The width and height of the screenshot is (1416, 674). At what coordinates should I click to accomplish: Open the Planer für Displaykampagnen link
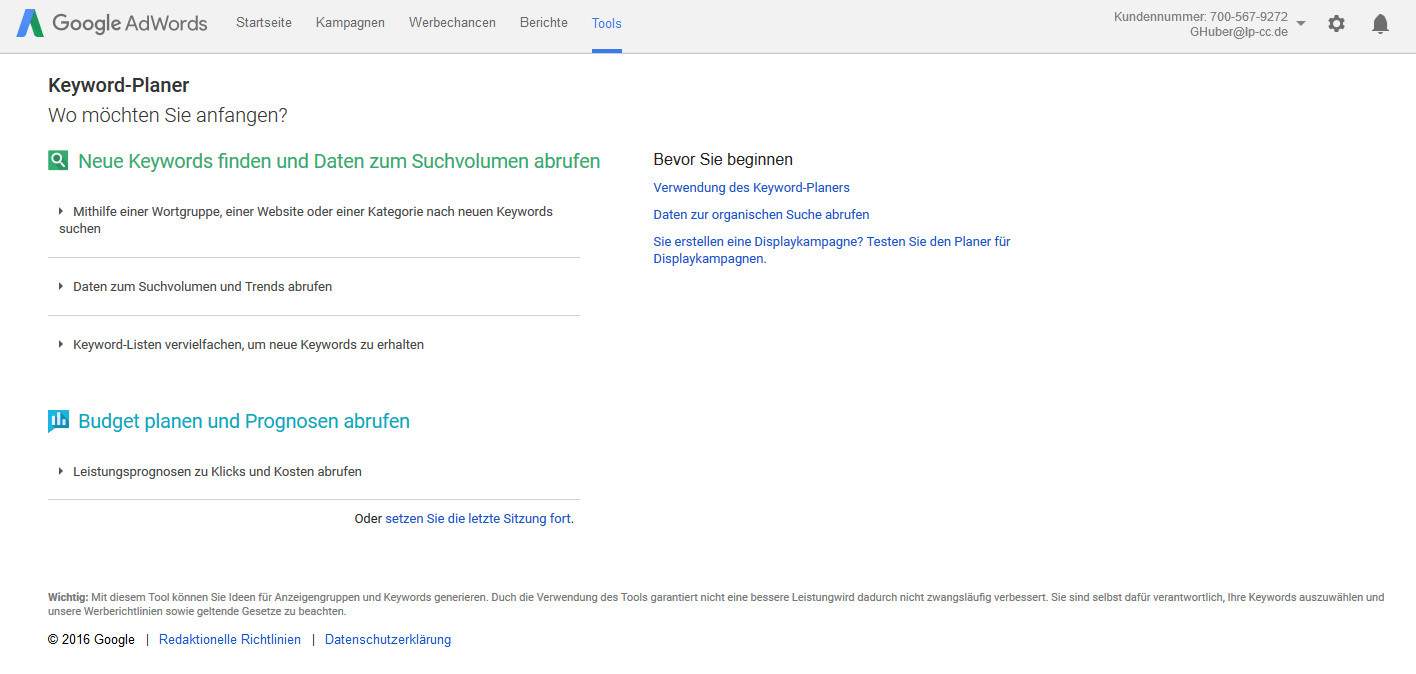(832, 250)
